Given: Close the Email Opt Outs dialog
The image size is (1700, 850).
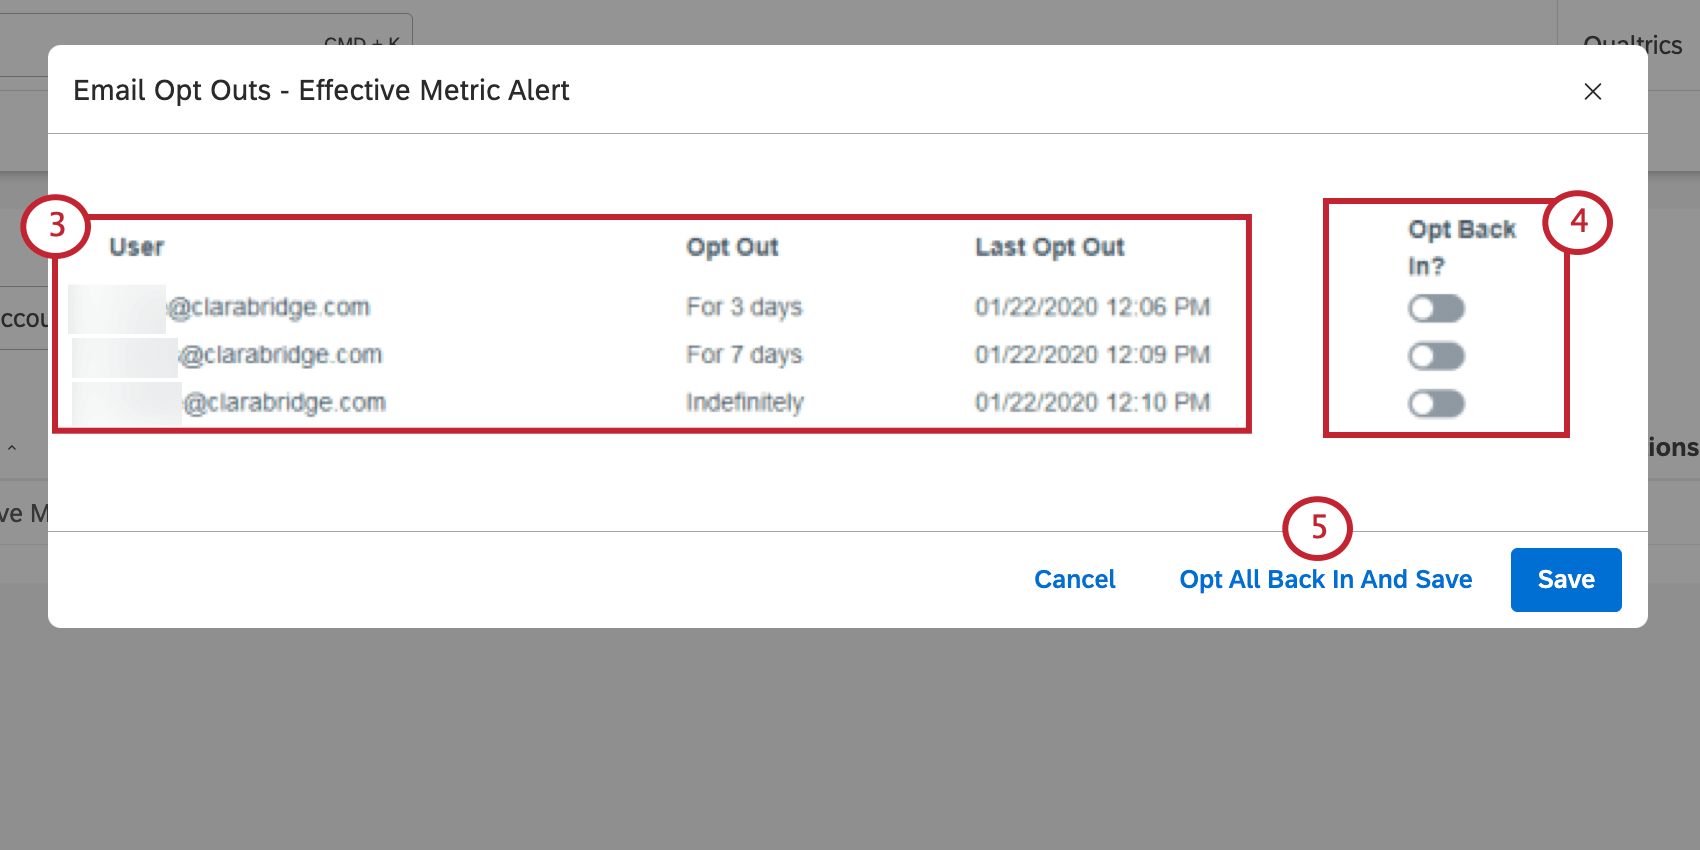Looking at the screenshot, I should click(1593, 91).
